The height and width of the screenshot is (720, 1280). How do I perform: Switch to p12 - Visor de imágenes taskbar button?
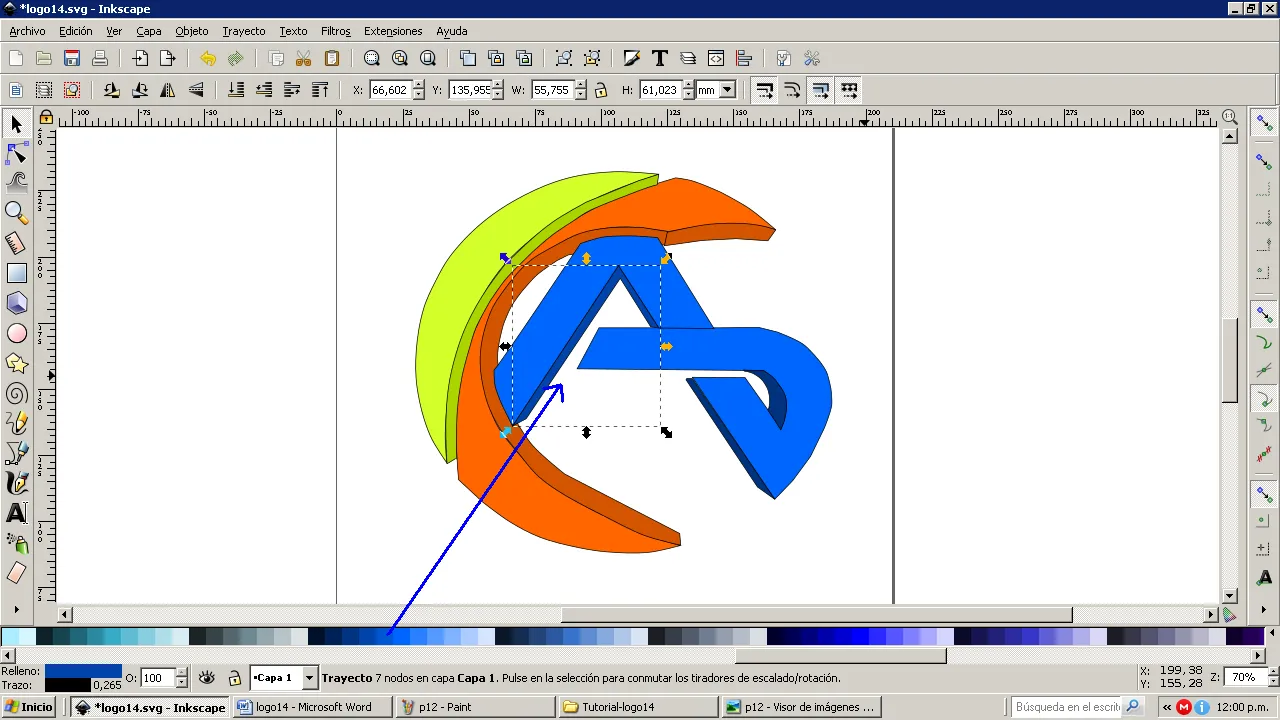[x=802, y=707]
